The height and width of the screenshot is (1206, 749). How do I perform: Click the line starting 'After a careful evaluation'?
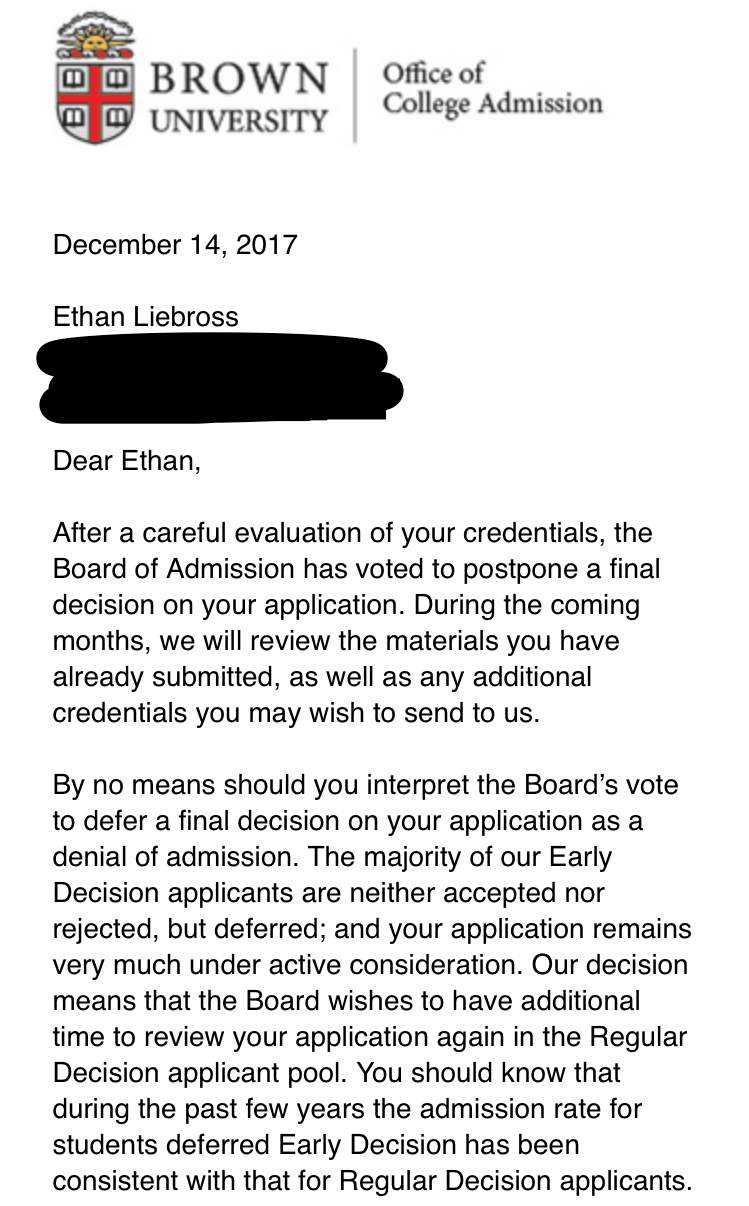coord(352,533)
